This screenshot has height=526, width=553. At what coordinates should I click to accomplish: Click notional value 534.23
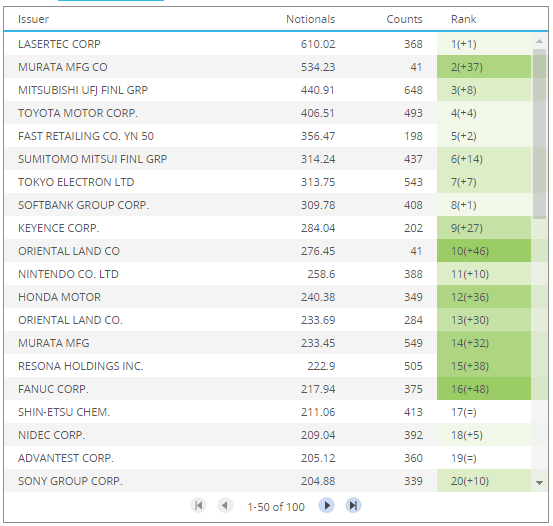point(318,67)
